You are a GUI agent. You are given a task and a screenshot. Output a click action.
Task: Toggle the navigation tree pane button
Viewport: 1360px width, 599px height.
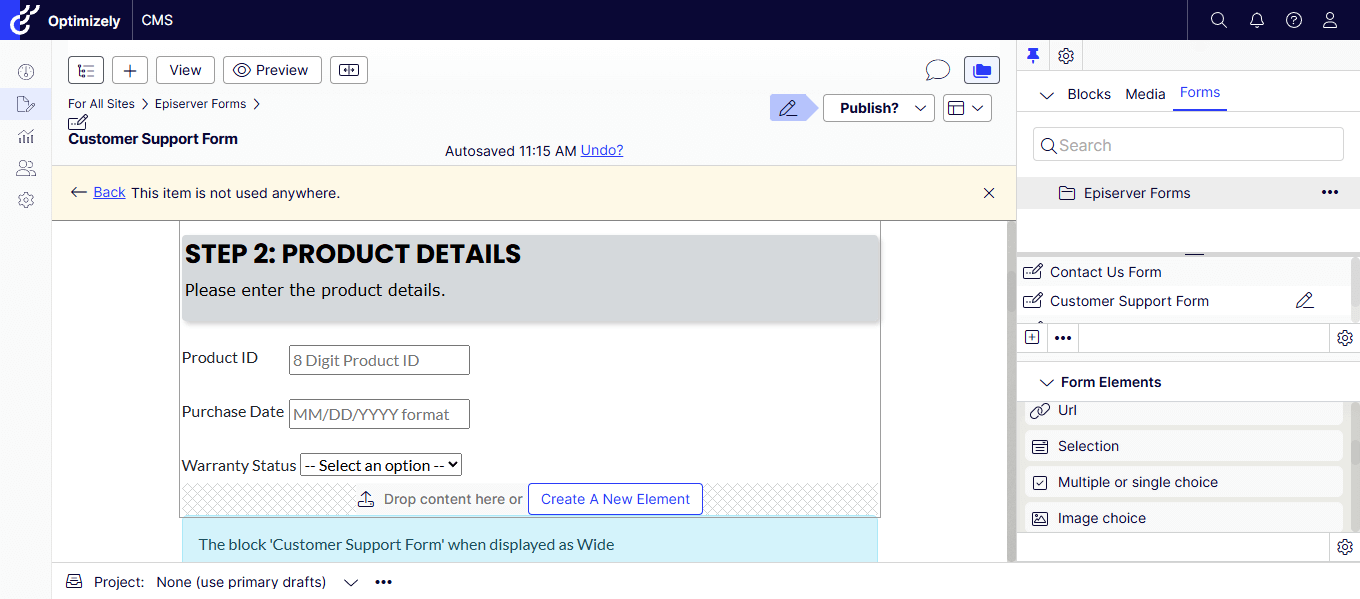86,70
